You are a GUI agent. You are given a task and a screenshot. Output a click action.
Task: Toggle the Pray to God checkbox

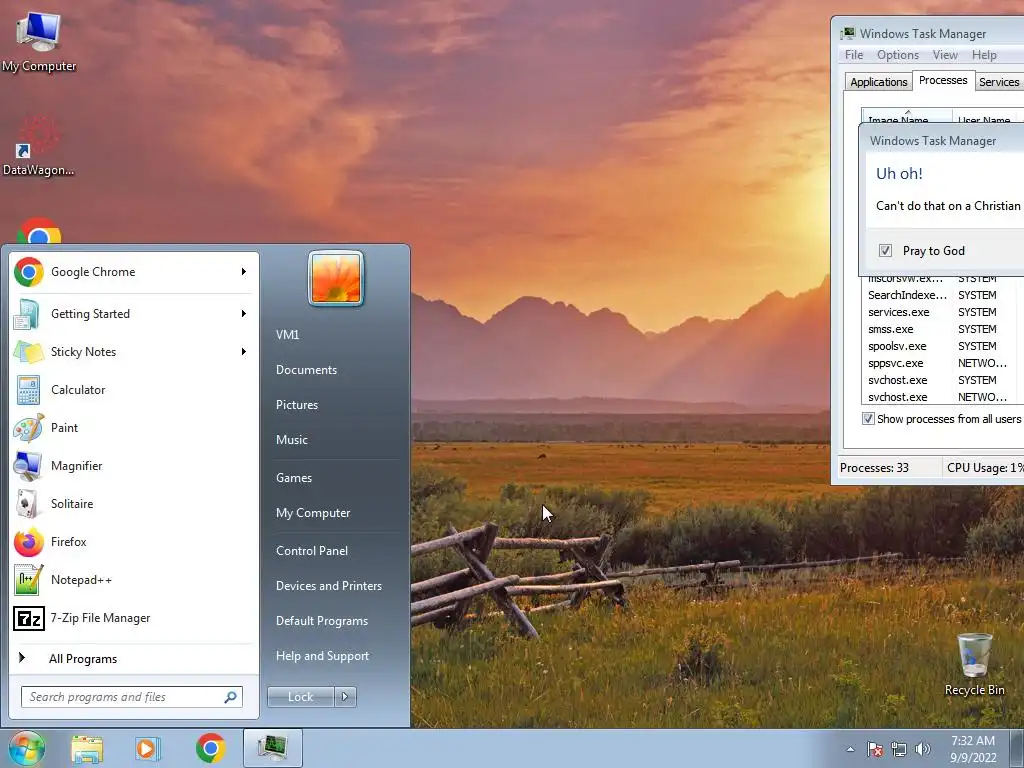point(886,251)
